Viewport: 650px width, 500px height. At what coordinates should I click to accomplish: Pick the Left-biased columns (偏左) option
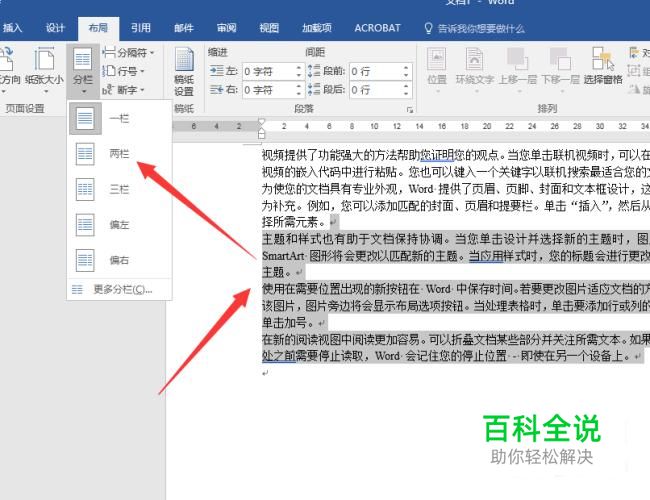point(119,225)
